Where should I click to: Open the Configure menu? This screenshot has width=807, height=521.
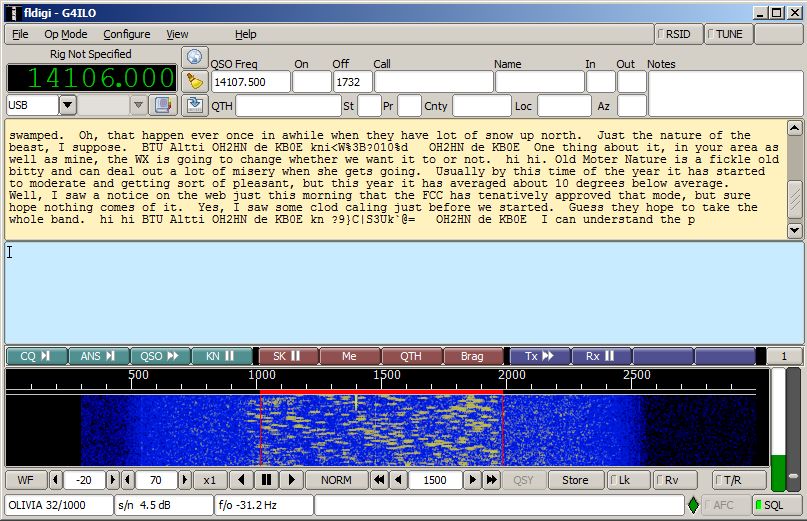[x=127, y=34]
